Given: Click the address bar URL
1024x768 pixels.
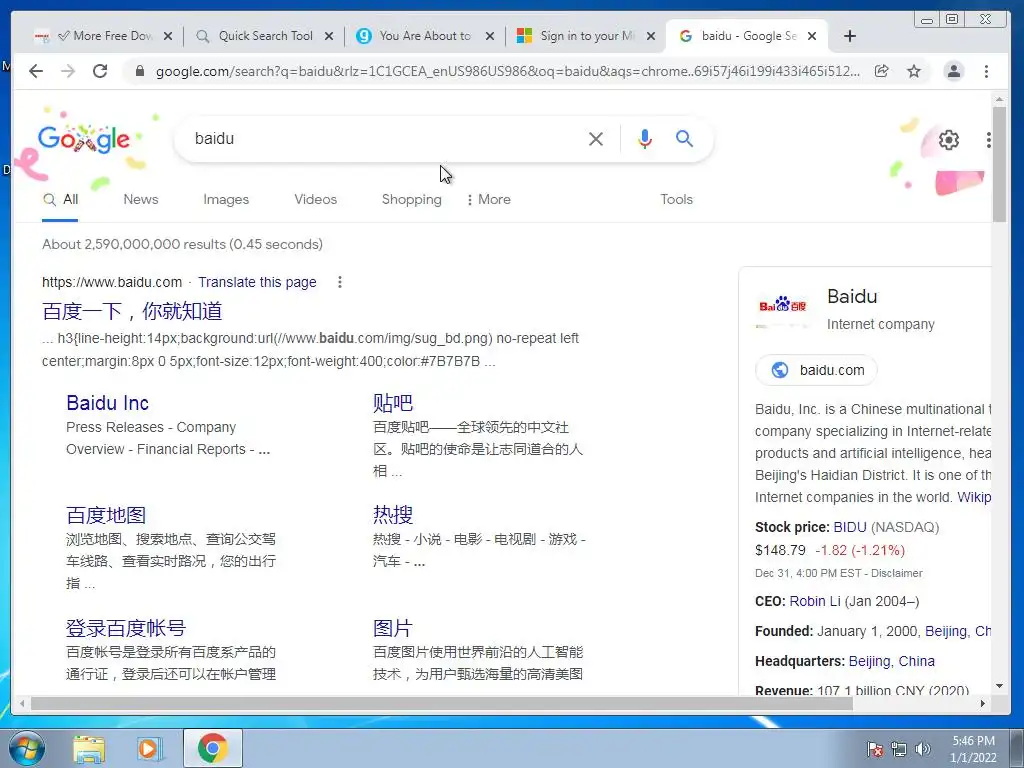Looking at the screenshot, I should [507, 71].
